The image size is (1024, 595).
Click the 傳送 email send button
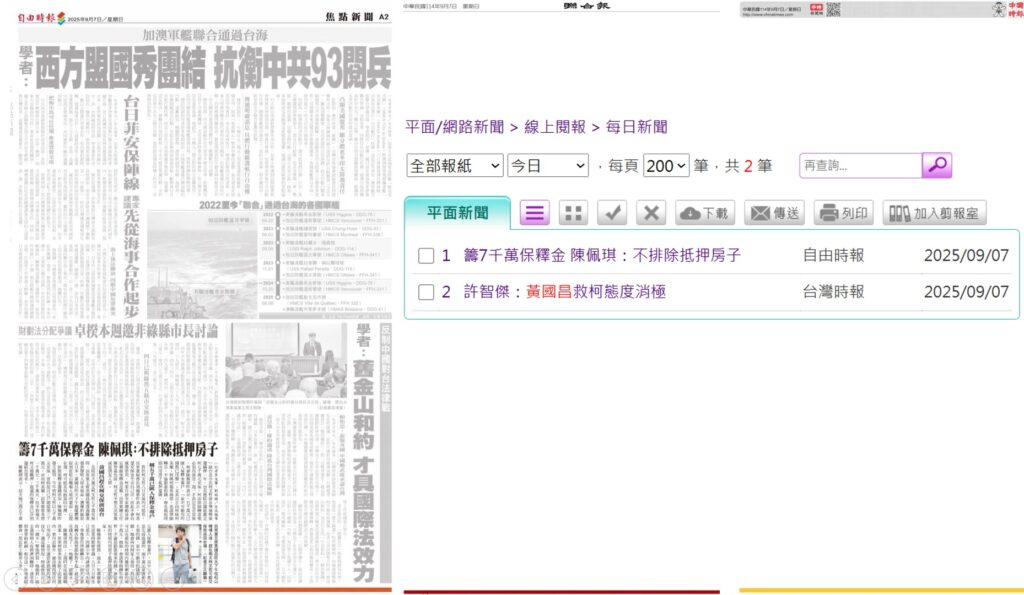774,213
